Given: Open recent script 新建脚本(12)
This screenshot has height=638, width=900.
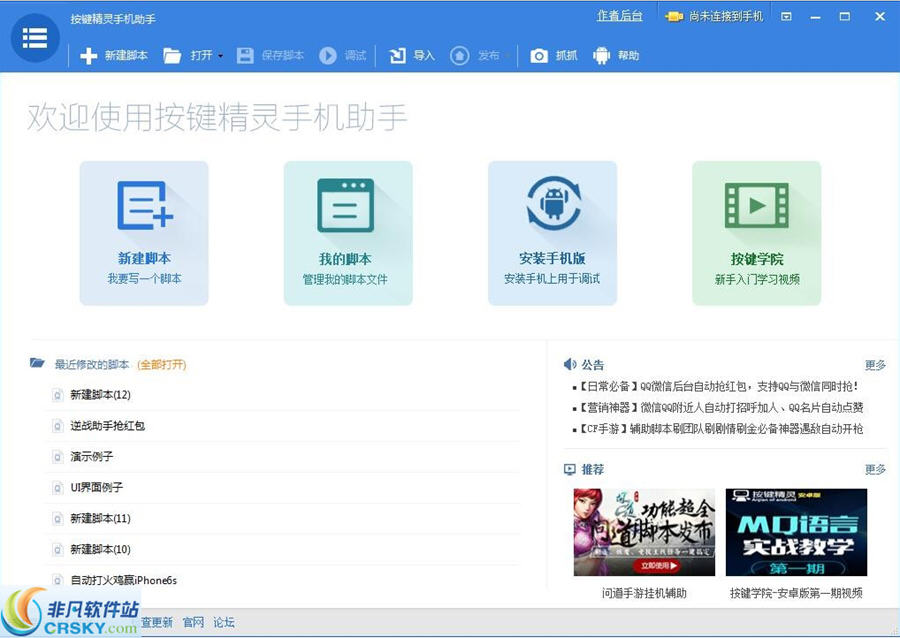Looking at the screenshot, I should (100, 395).
